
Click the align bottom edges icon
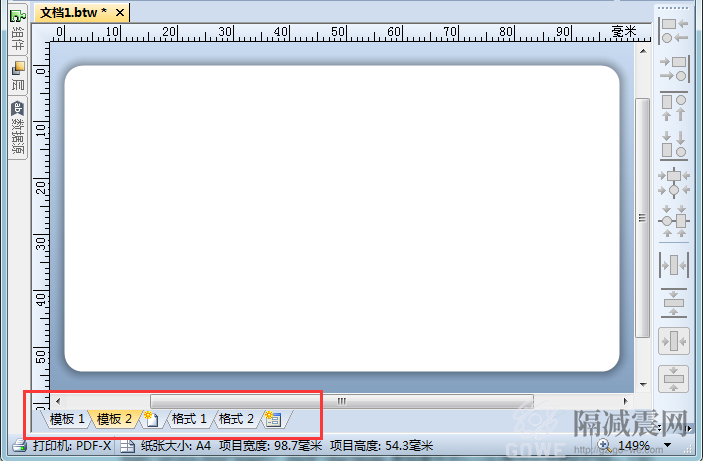click(x=674, y=144)
